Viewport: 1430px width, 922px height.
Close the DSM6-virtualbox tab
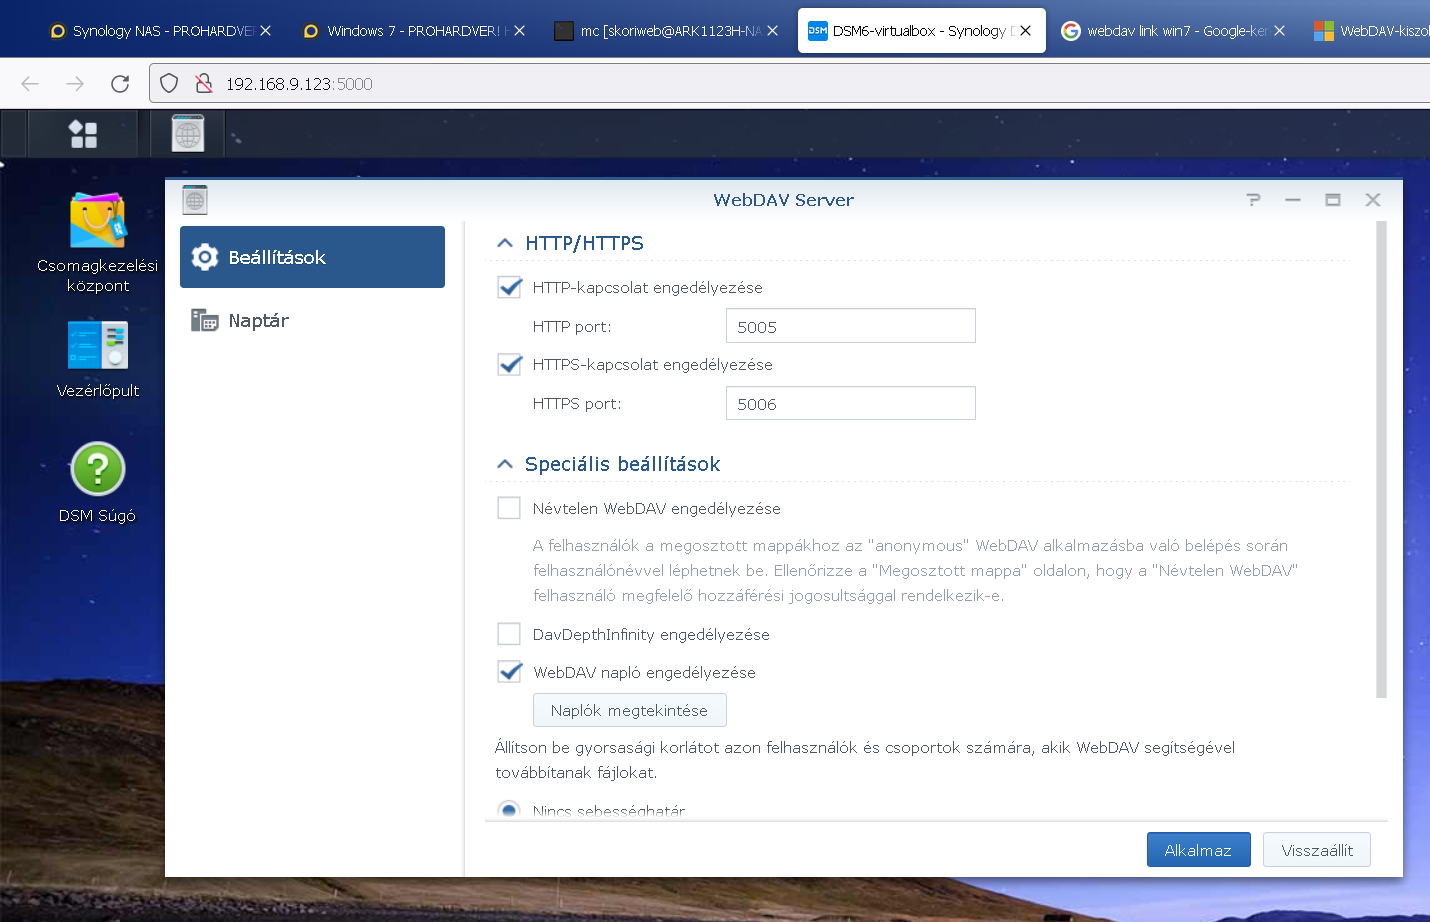click(1026, 31)
